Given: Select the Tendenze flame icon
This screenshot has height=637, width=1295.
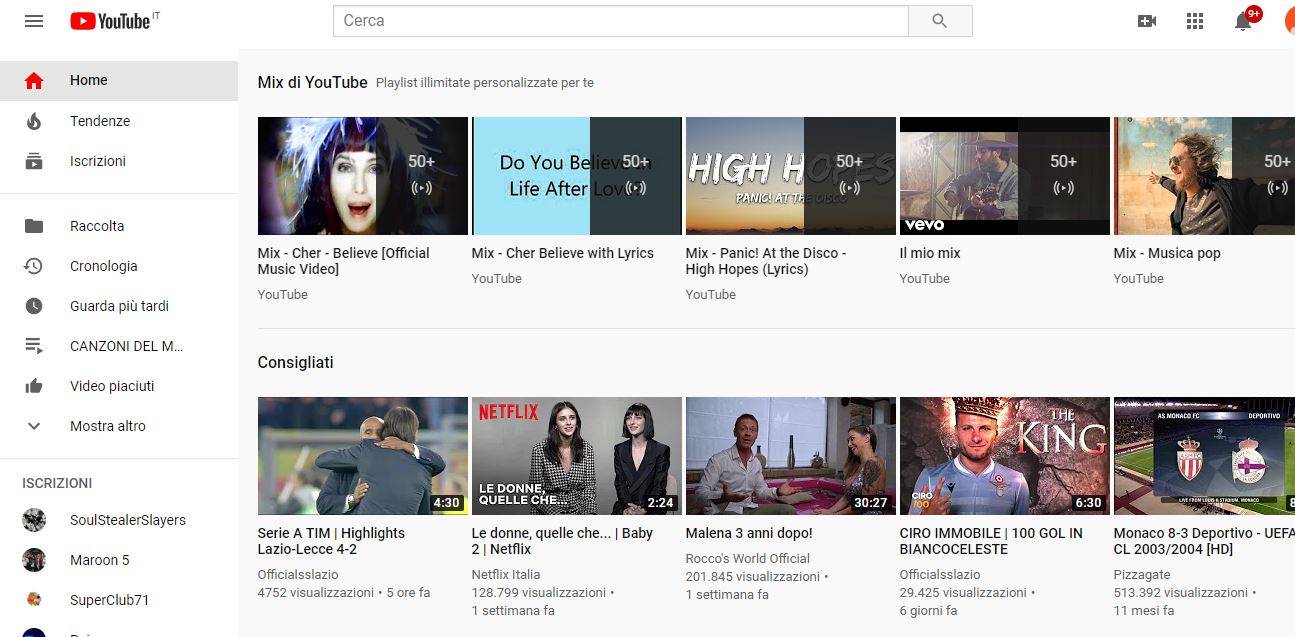Looking at the screenshot, I should (x=33, y=120).
